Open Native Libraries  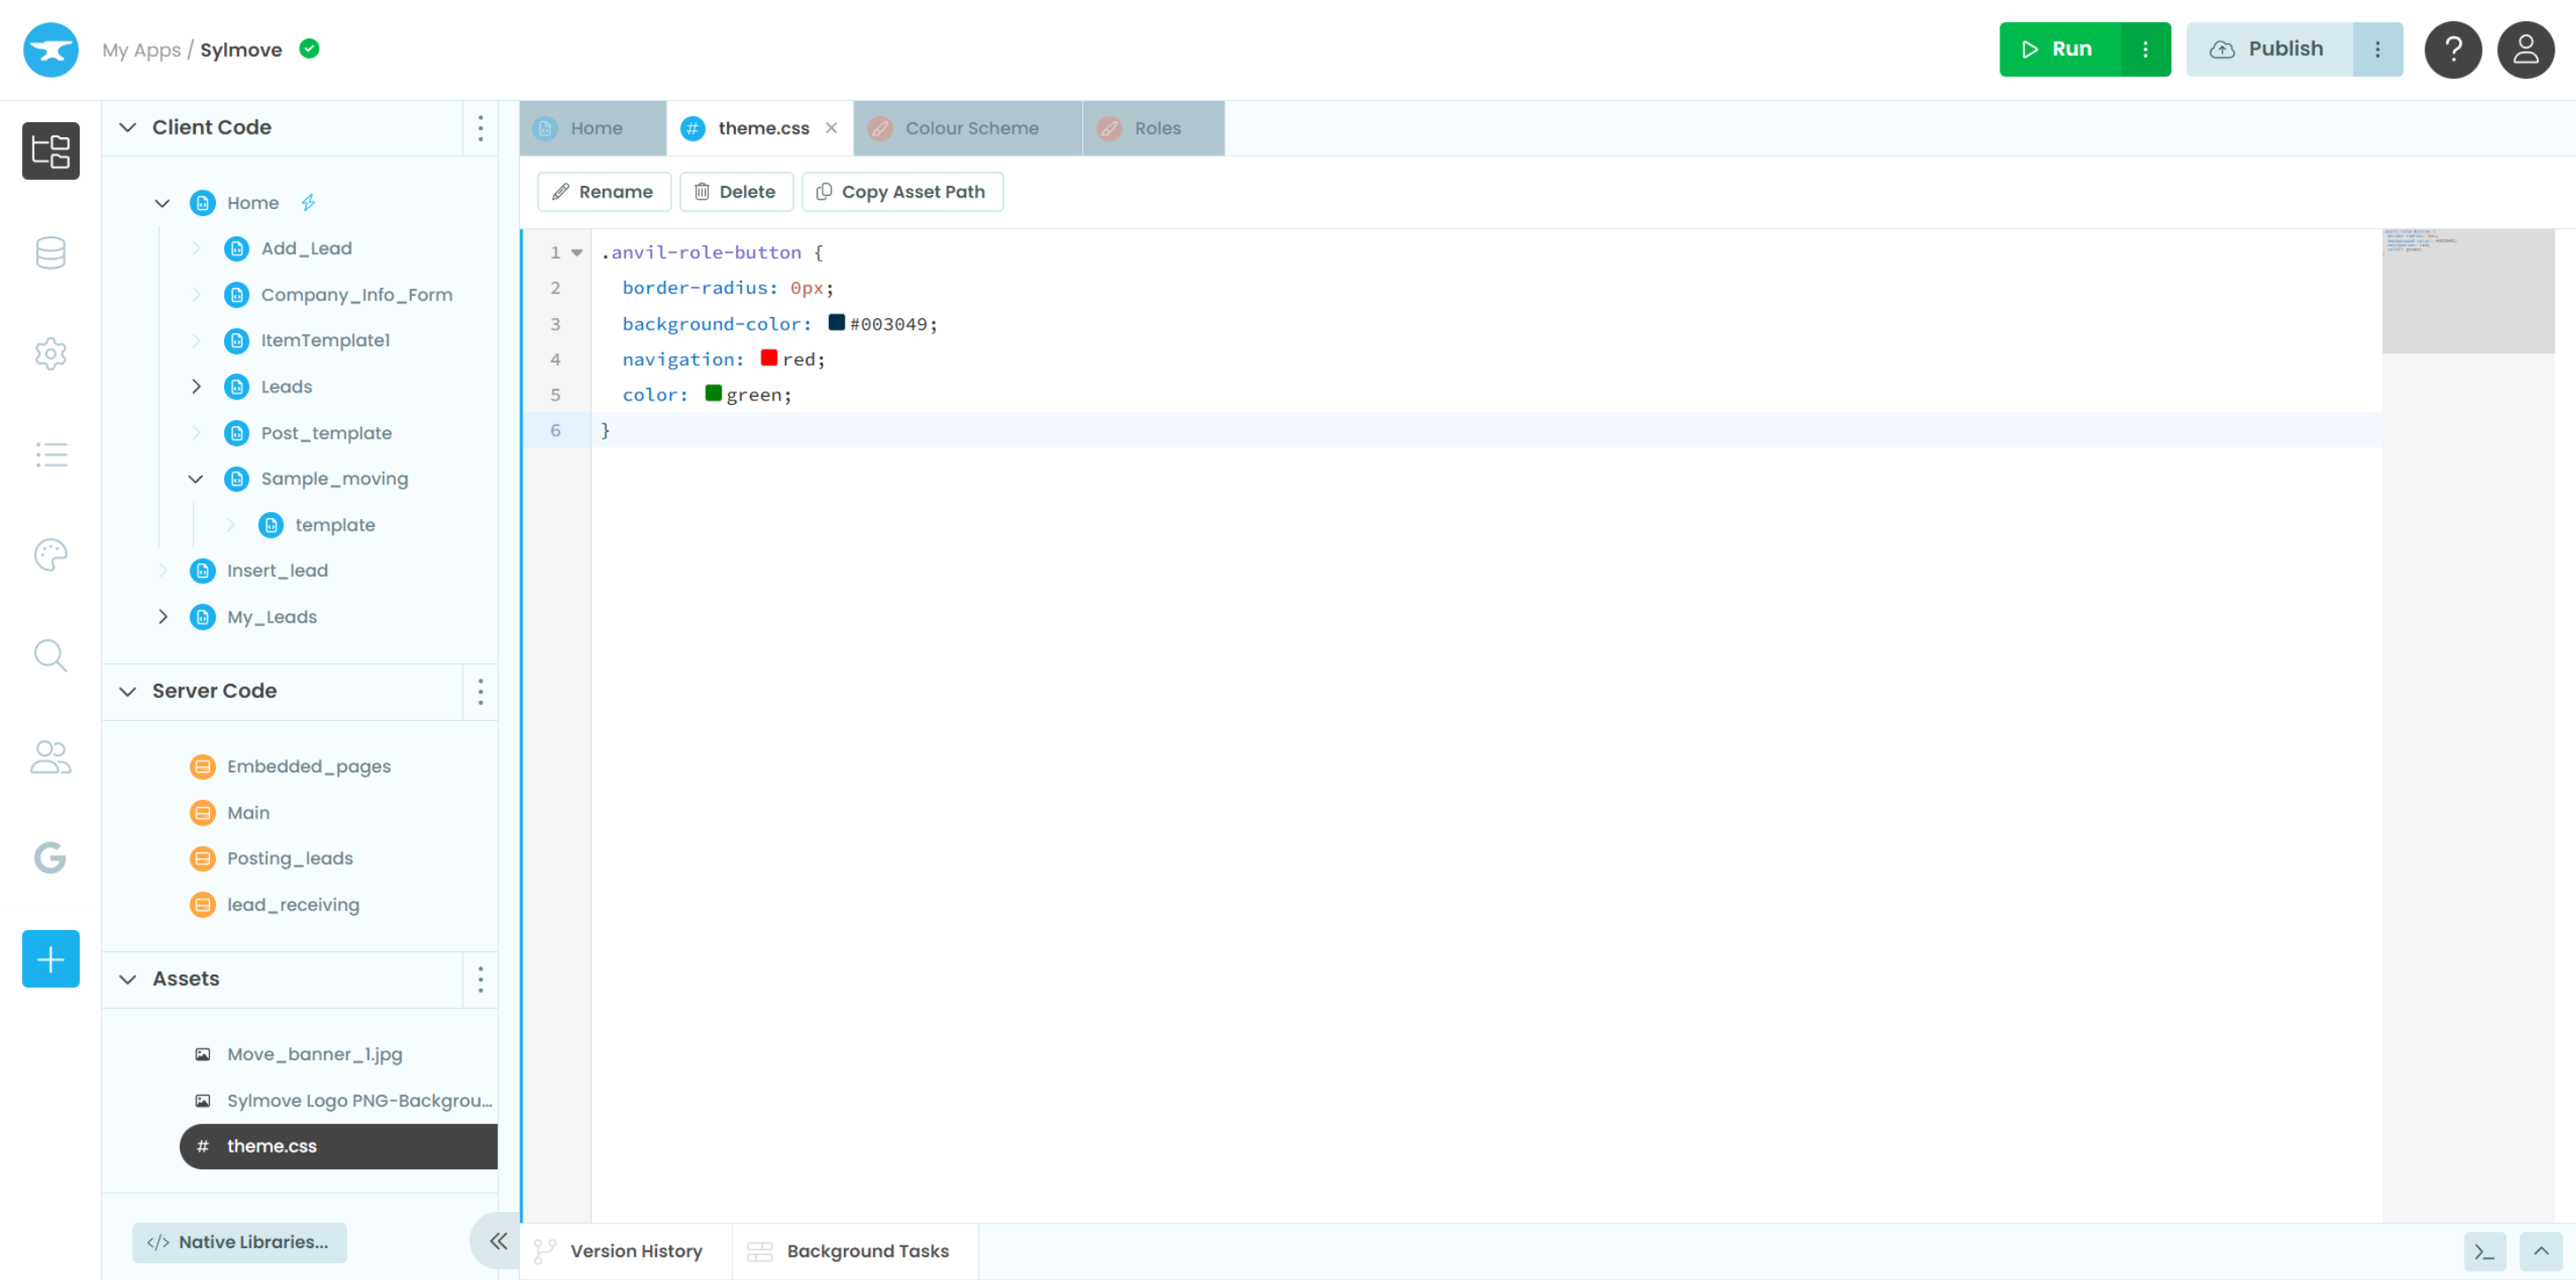coord(239,1242)
